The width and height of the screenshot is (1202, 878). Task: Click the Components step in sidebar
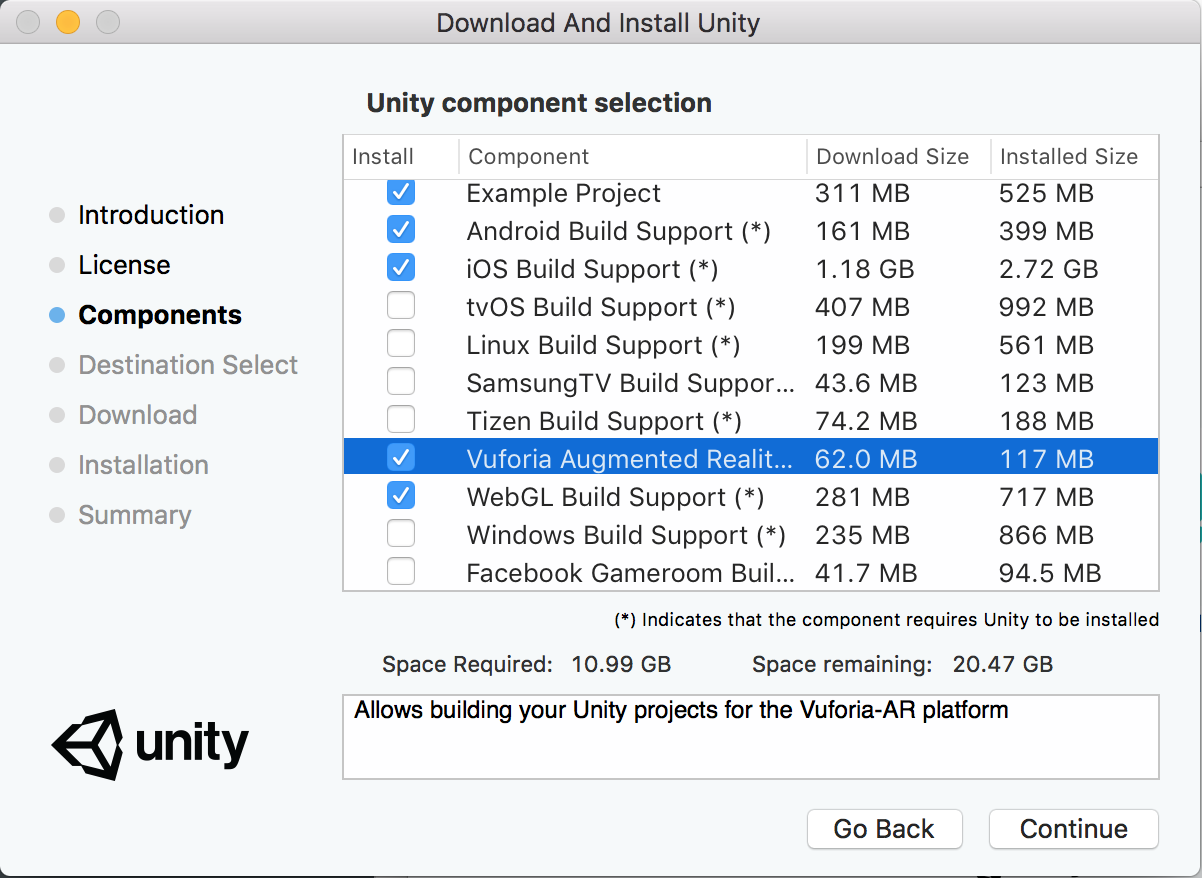(x=160, y=315)
